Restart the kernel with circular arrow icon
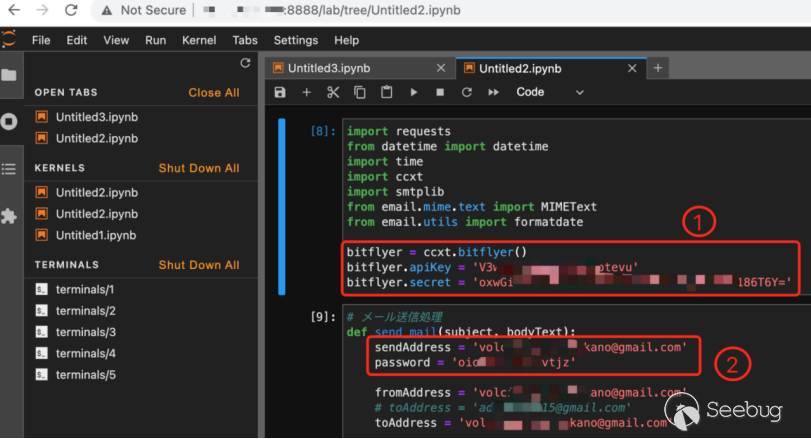 [467, 92]
